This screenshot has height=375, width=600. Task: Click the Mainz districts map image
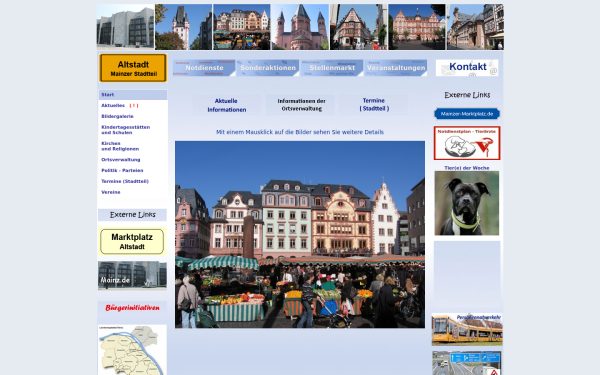132,350
